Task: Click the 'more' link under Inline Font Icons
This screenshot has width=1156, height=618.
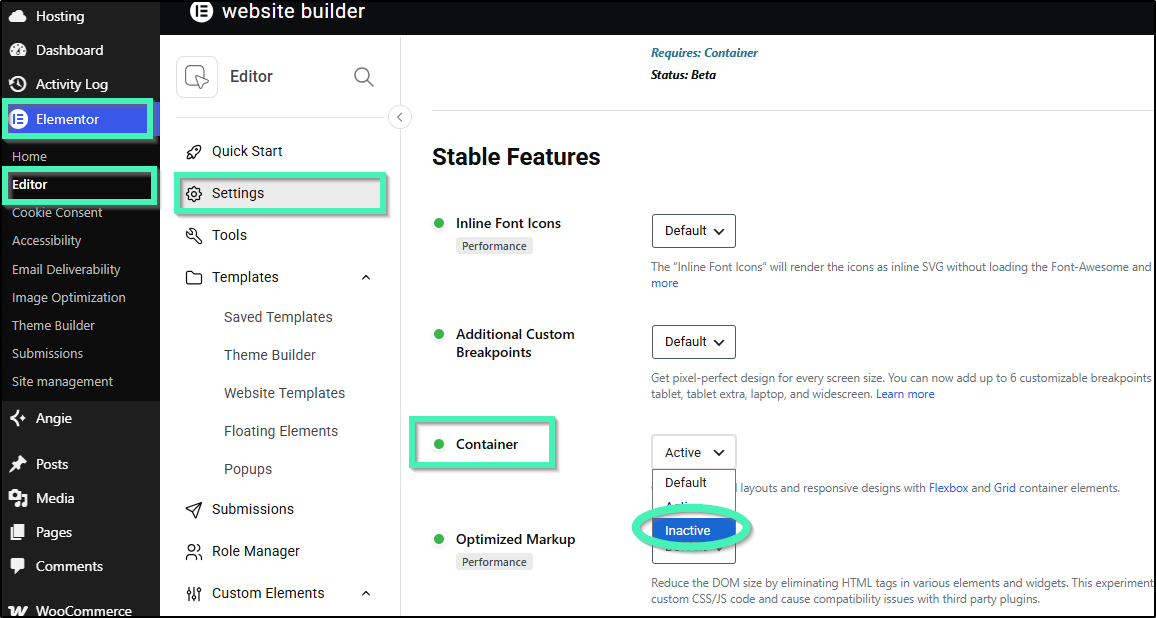Action: [664, 283]
